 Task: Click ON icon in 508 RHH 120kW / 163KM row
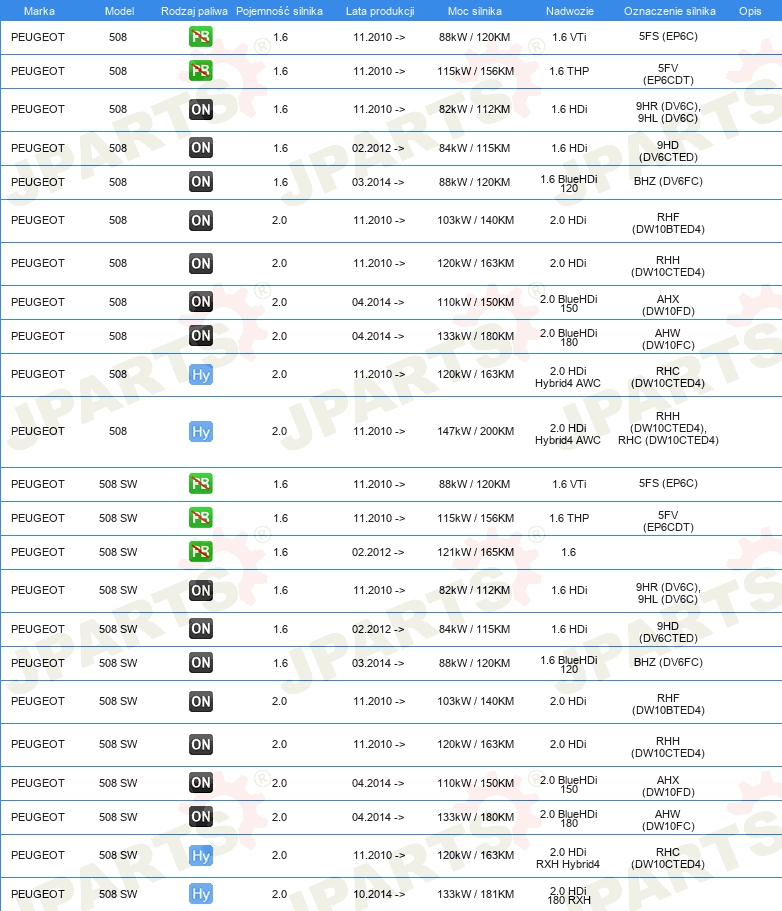tap(200, 263)
